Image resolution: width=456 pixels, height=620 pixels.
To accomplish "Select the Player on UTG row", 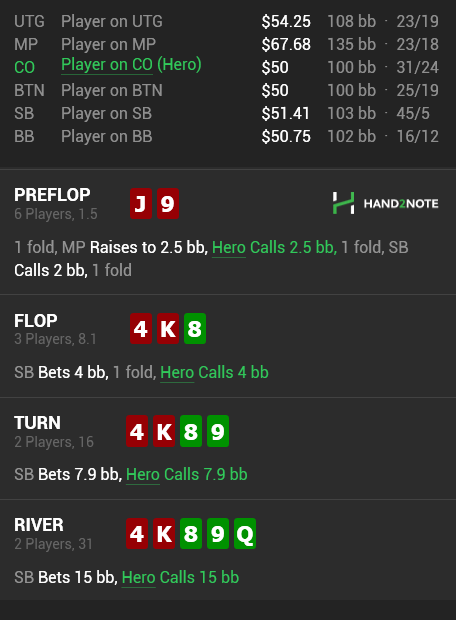I will [x=226, y=21].
